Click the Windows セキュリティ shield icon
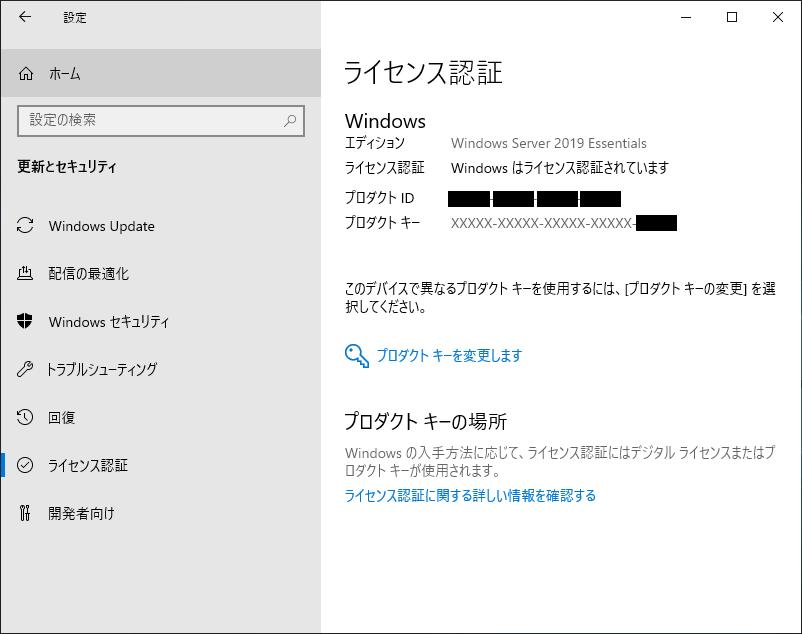This screenshot has height=634, width=802. (x=25, y=321)
